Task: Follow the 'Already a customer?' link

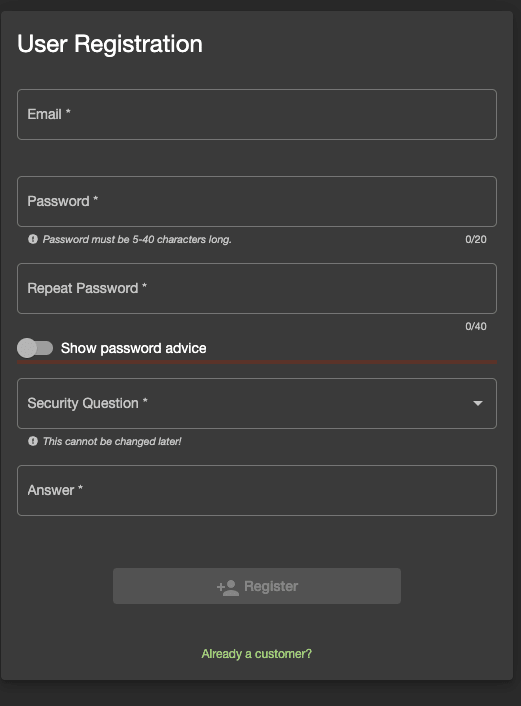Action: [x=257, y=654]
